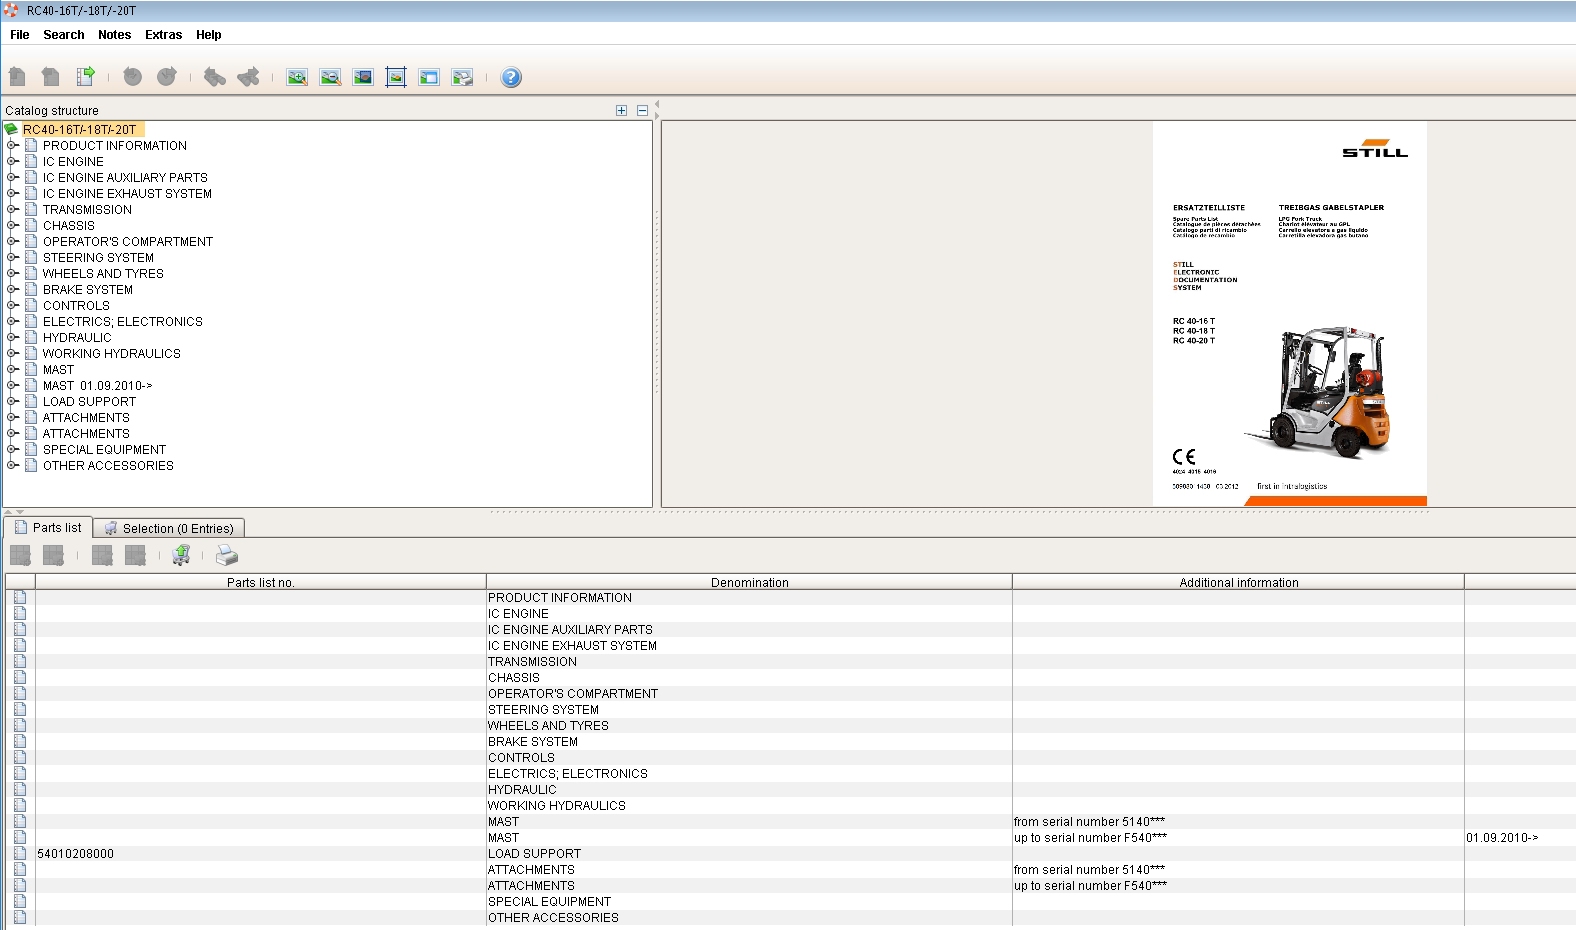The image size is (1576, 930).
Task: Click the Additional information column header
Action: (1238, 582)
